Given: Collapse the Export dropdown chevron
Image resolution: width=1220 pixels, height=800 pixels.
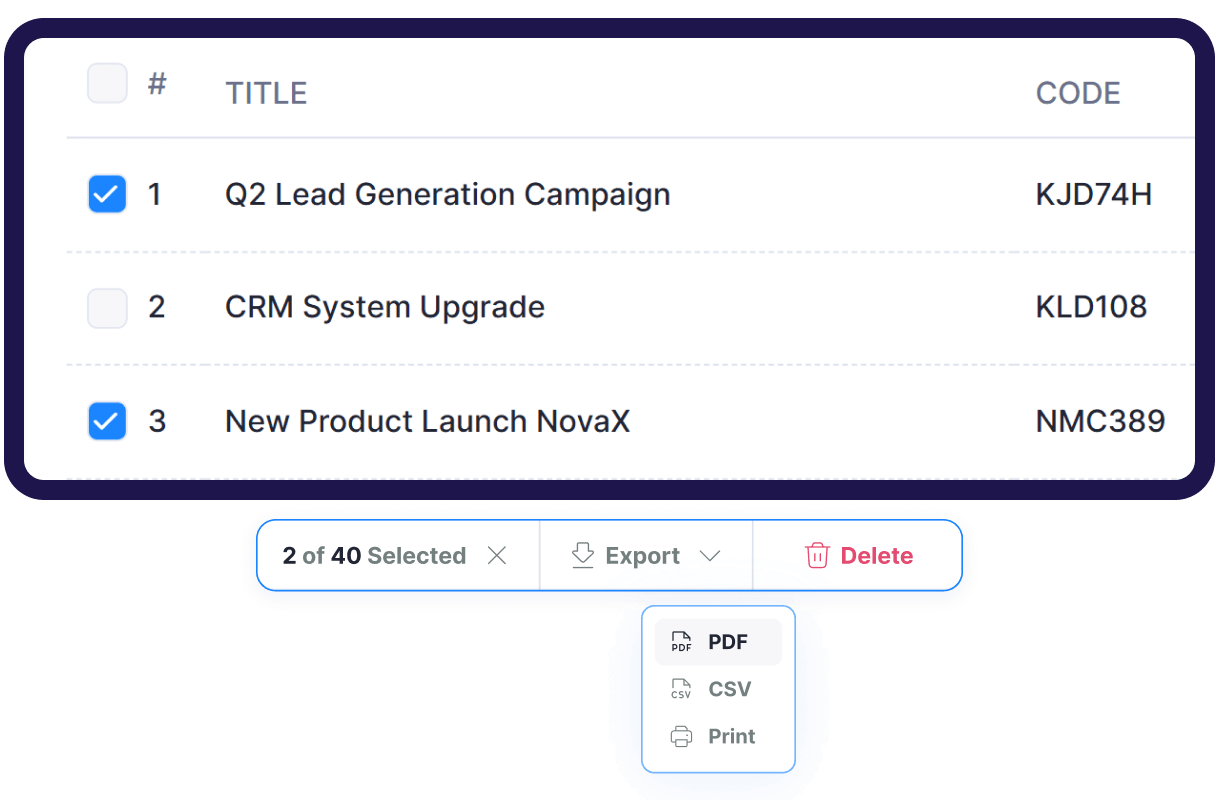Looking at the screenshot, I should tap(710, 556).
